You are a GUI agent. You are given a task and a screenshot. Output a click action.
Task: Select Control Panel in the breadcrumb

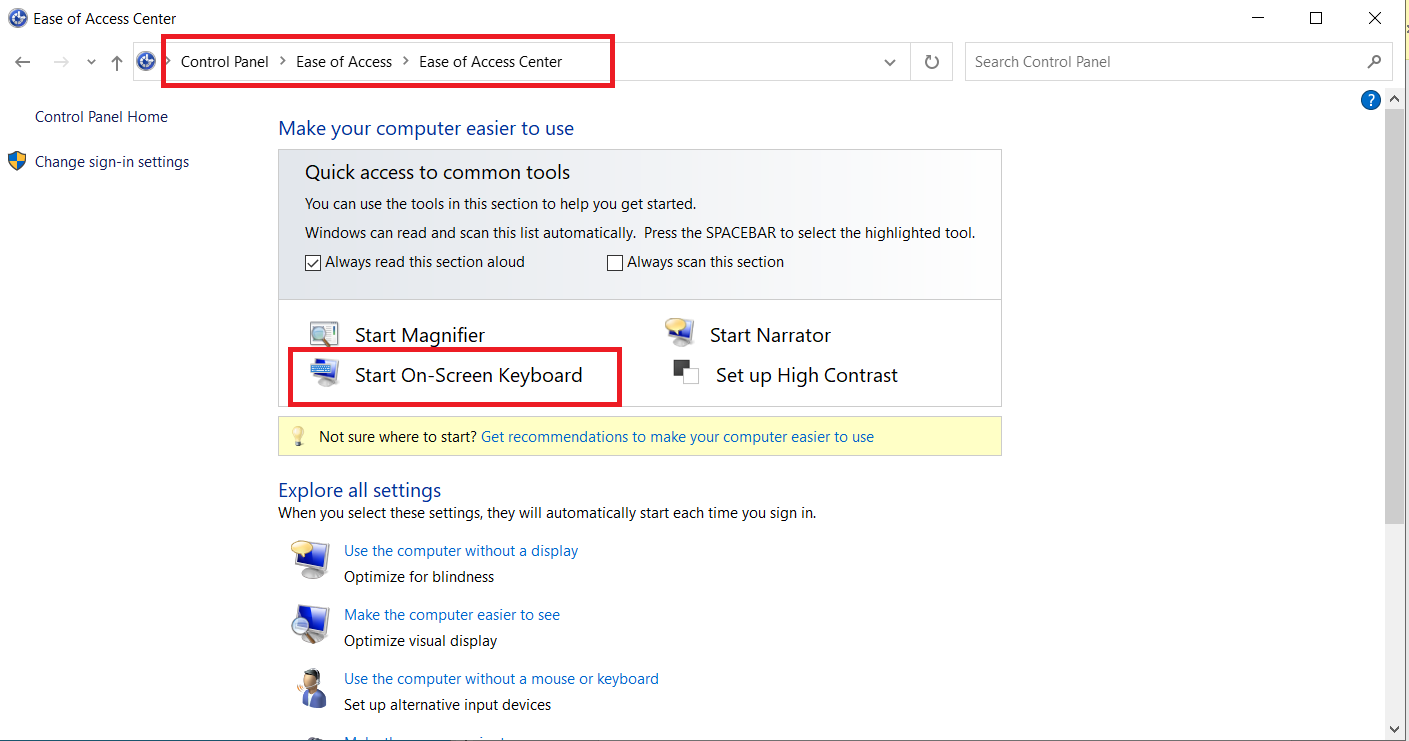tap(225, 61)
